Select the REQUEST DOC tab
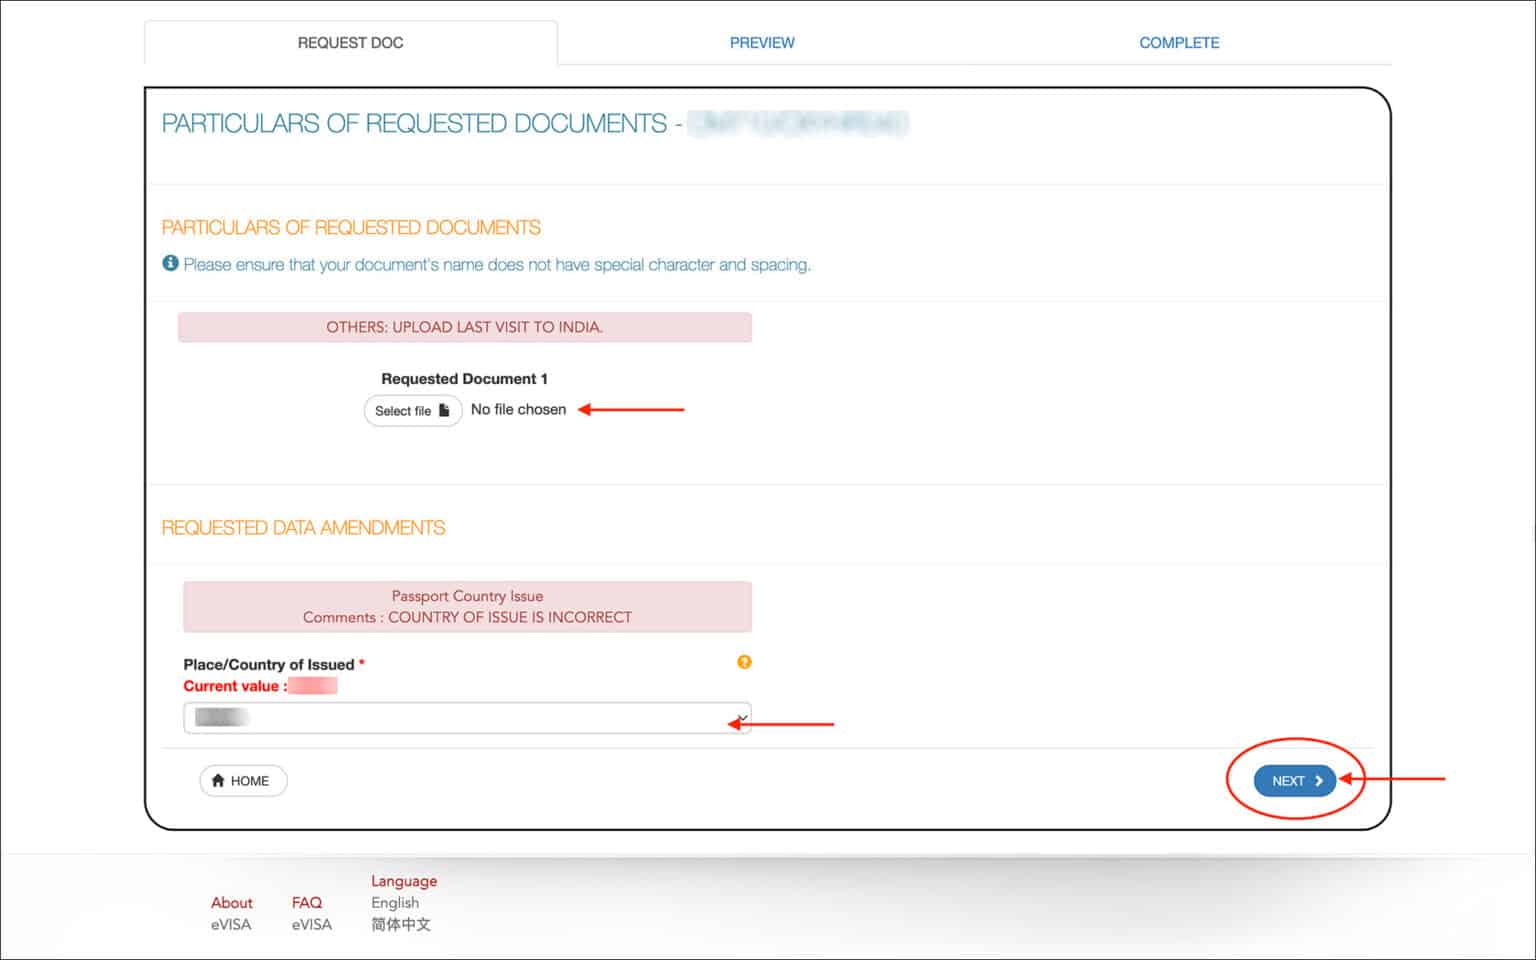The image size is (1536, 960). click(x=349, y=42)
